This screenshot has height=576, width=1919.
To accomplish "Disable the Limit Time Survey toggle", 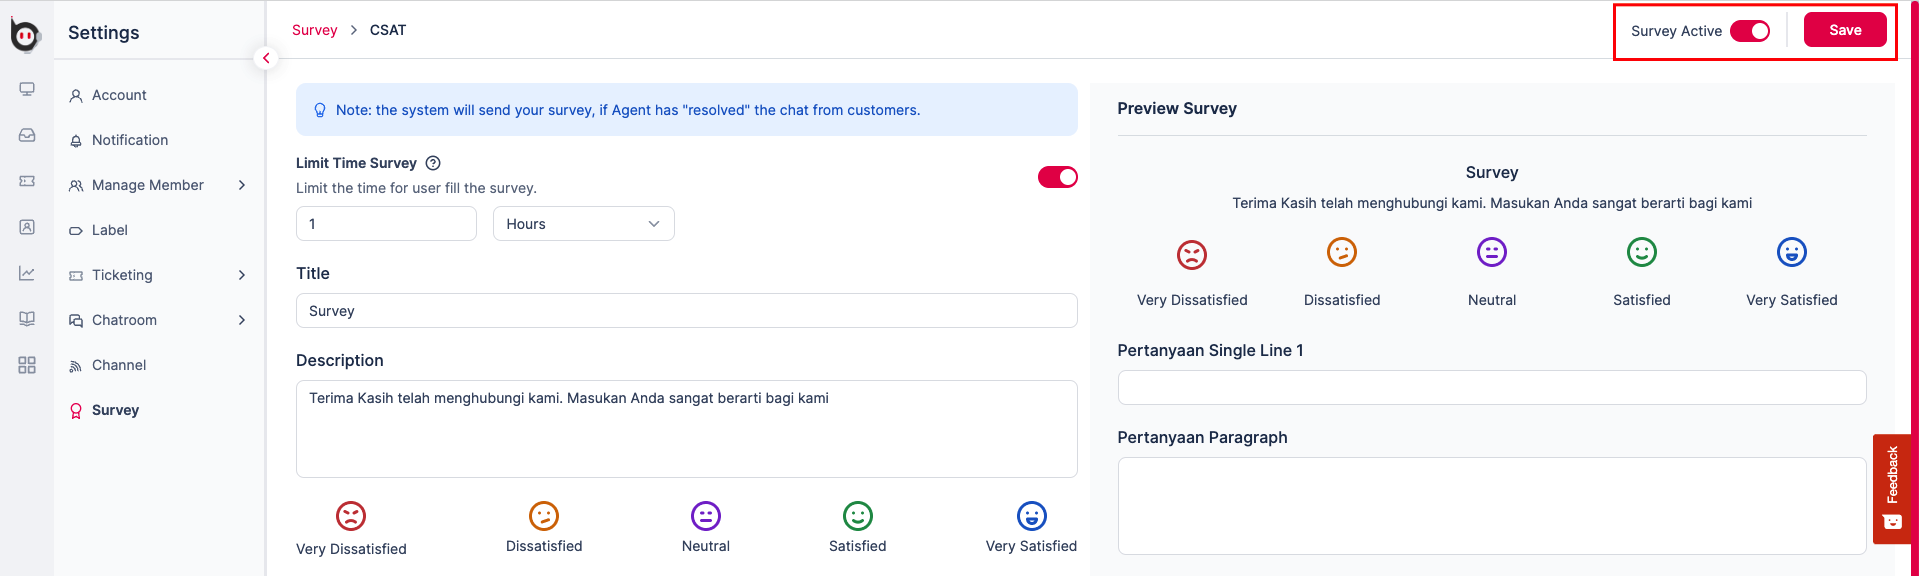I will [x=1057, y=177].
